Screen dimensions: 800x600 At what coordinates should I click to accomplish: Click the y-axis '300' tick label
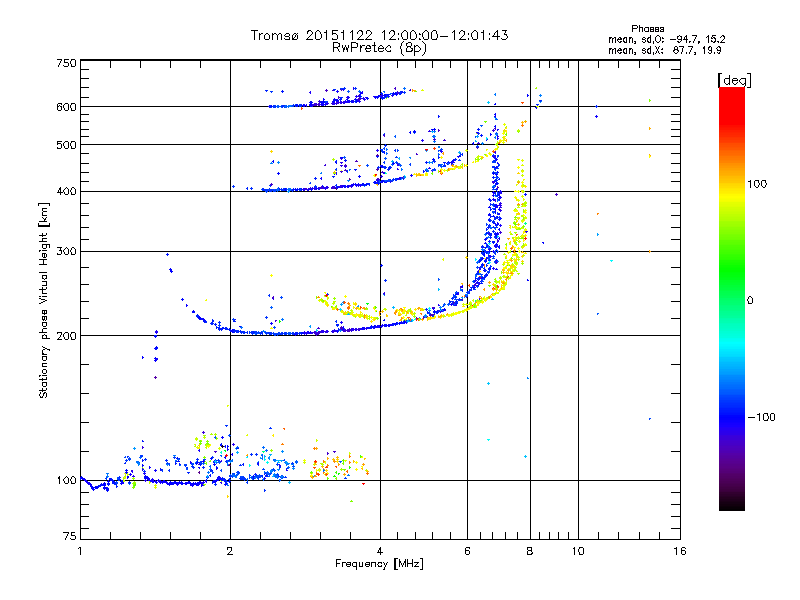tap(66, 252)
